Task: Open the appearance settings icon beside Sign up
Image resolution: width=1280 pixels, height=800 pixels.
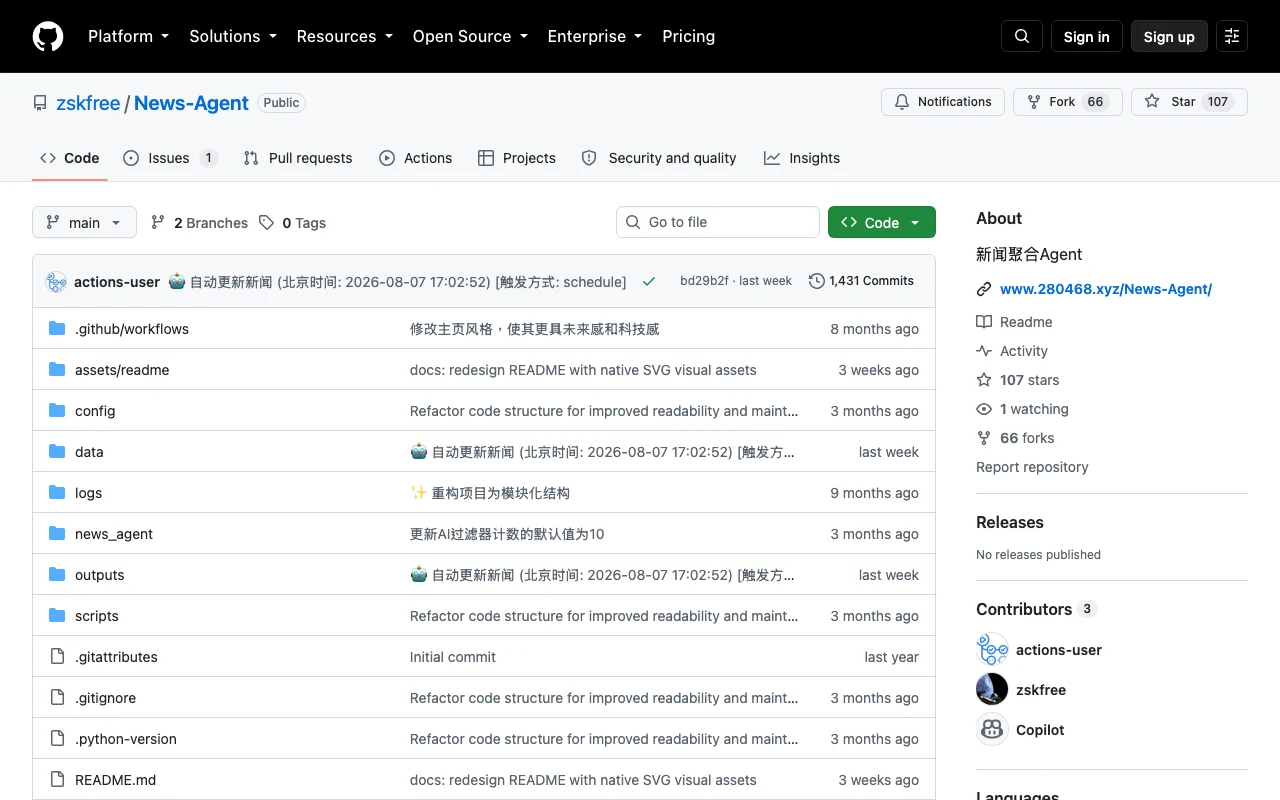Action: 1232,36
